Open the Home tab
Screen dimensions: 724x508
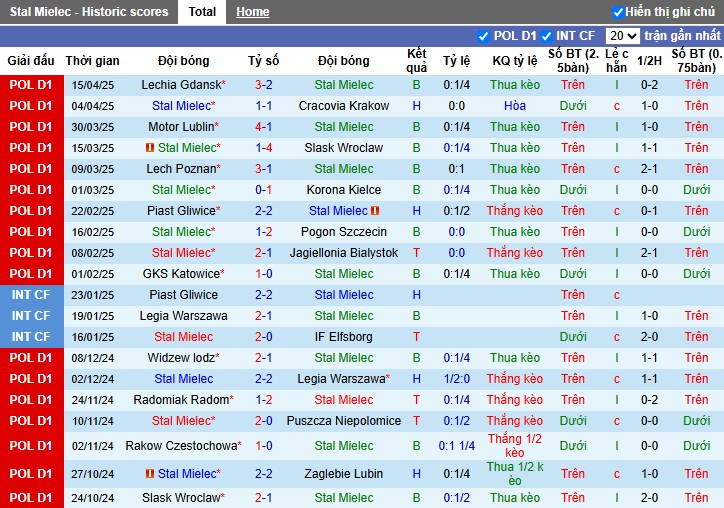(253, 12)
